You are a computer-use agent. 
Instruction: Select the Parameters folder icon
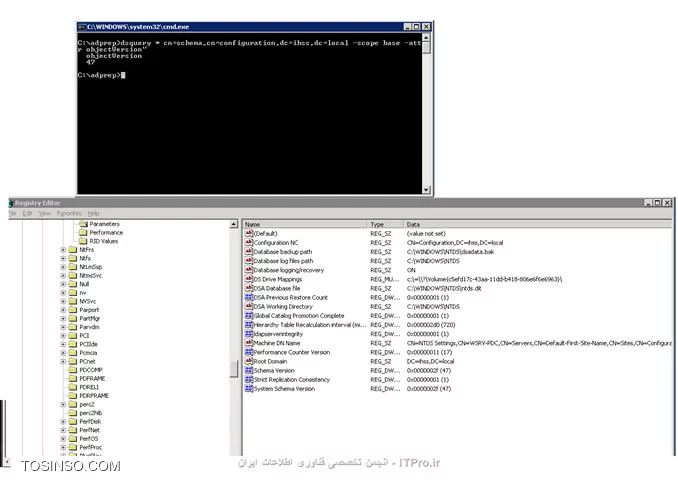coord(83,224)
